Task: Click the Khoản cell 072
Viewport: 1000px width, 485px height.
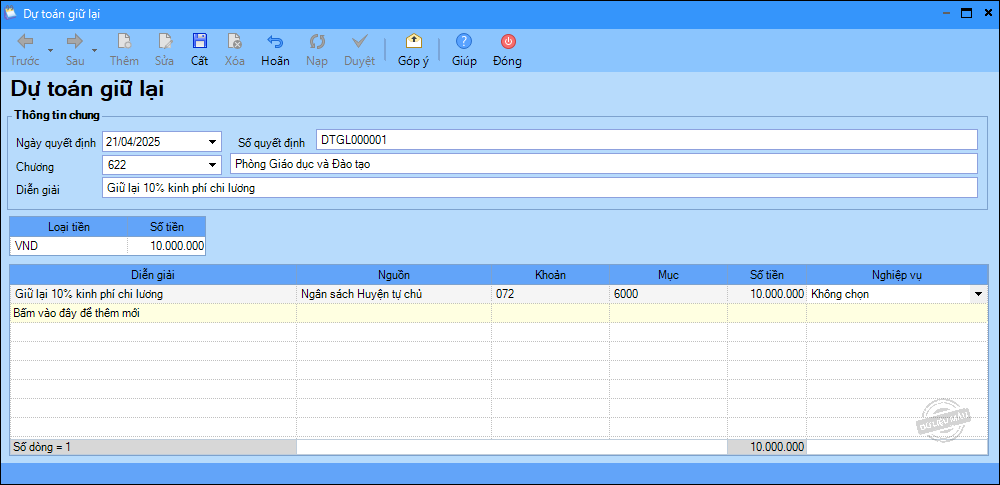Action: pos(550,294)
